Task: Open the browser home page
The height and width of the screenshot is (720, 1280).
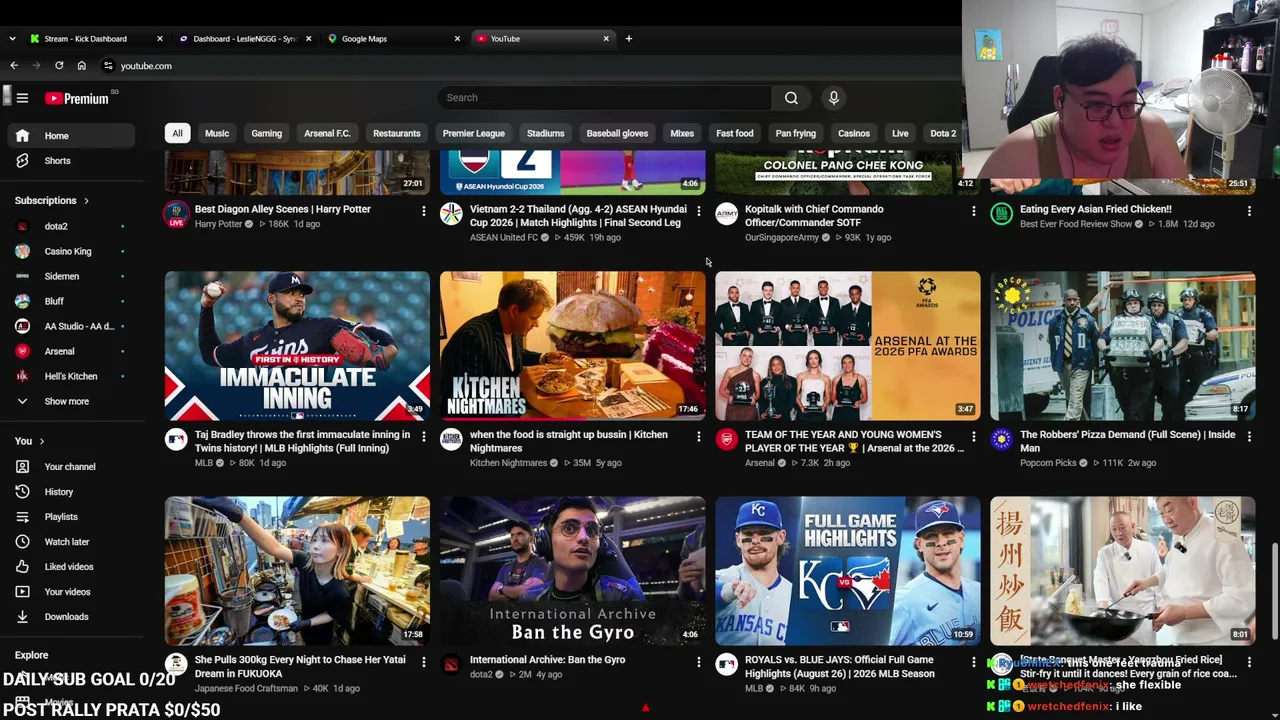Action: pyautogui.click(x=81, y=66)
